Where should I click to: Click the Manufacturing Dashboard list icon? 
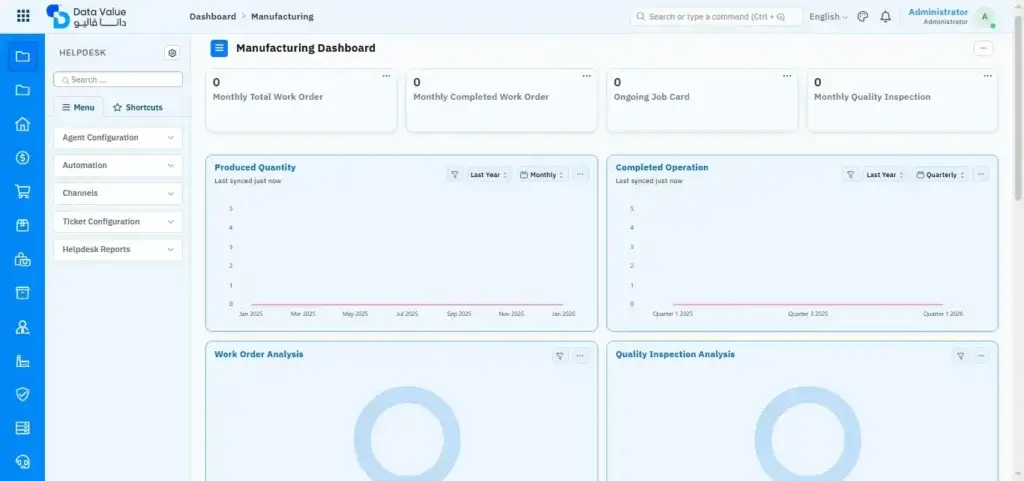tap(219, 48)
